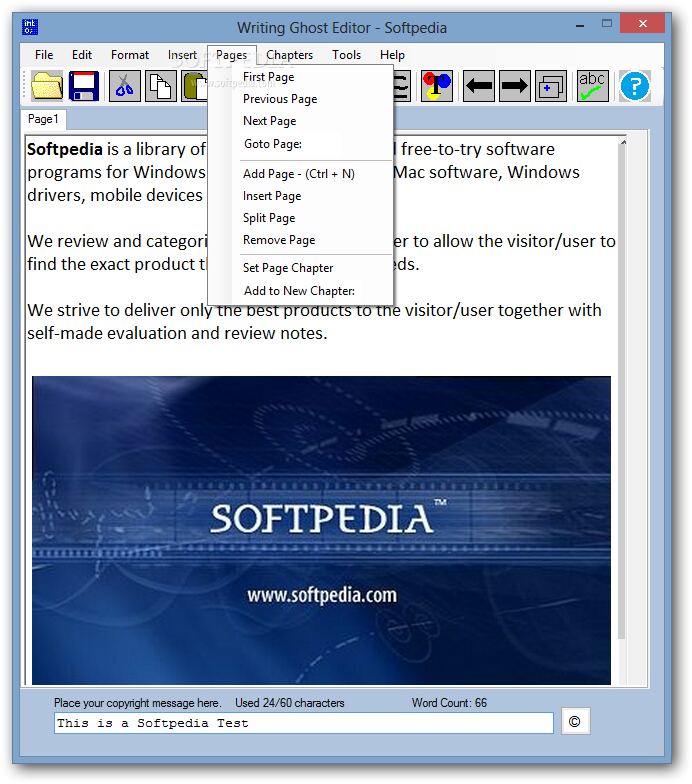The image size is (692, 784).
Task: Switch to the Page1 tab
Action: click(44, 119)
